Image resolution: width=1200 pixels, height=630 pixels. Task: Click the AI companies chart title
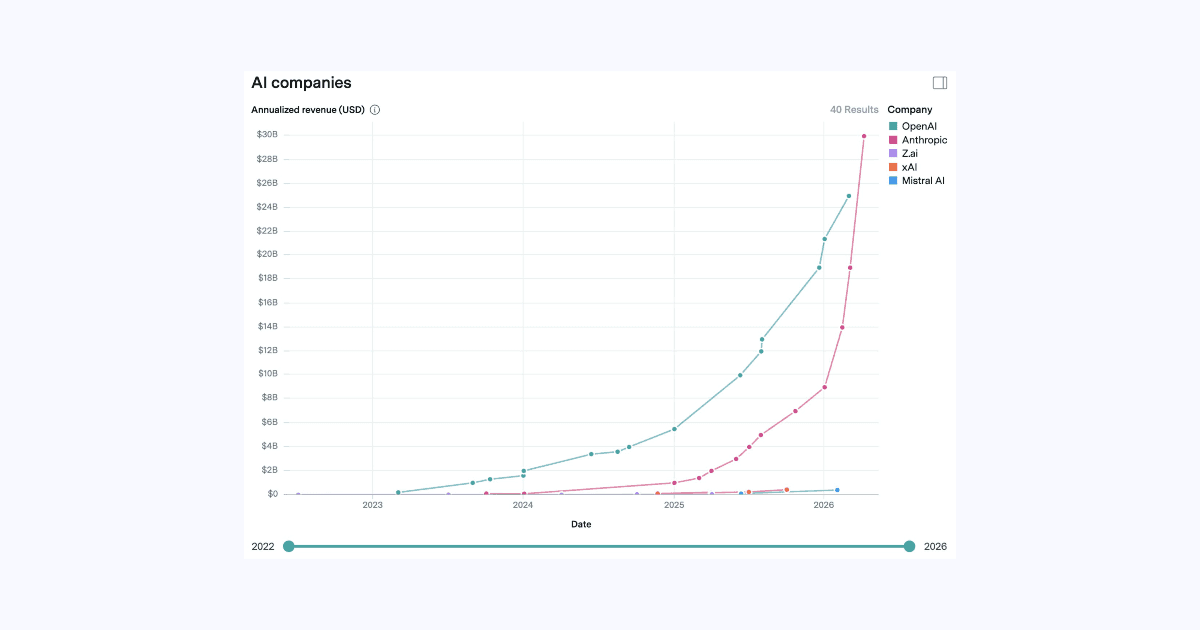pyautogui.click(x=302, y=82)
